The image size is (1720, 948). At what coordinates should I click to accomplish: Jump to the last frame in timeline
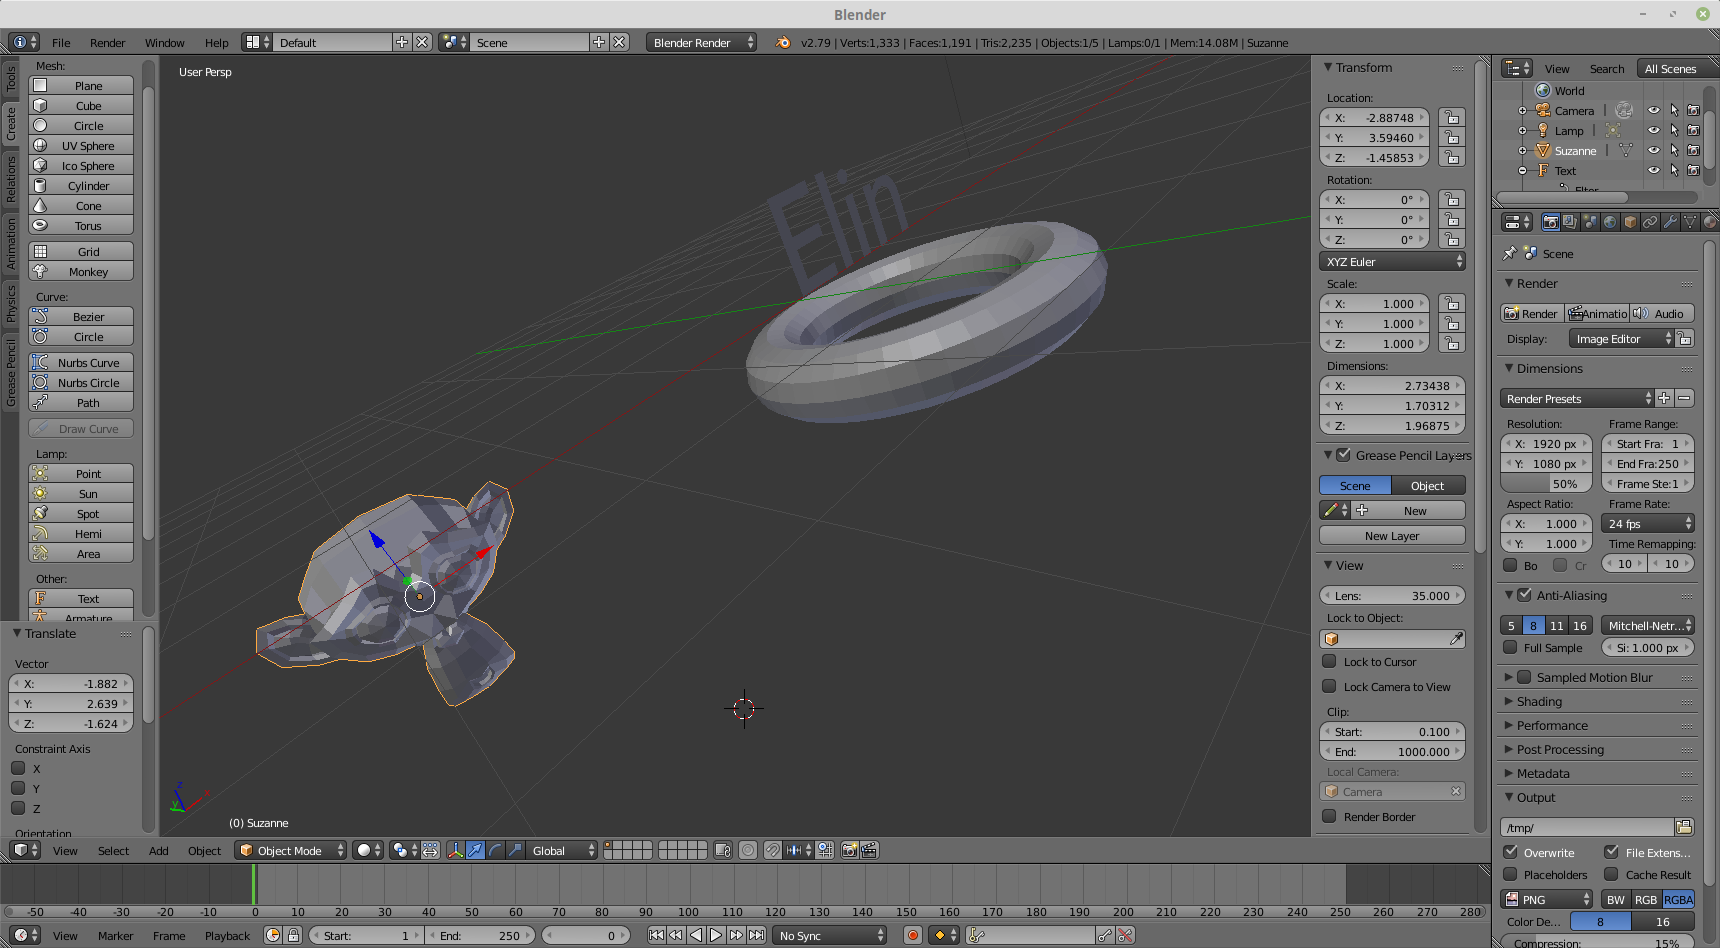(x=757, y=935)
